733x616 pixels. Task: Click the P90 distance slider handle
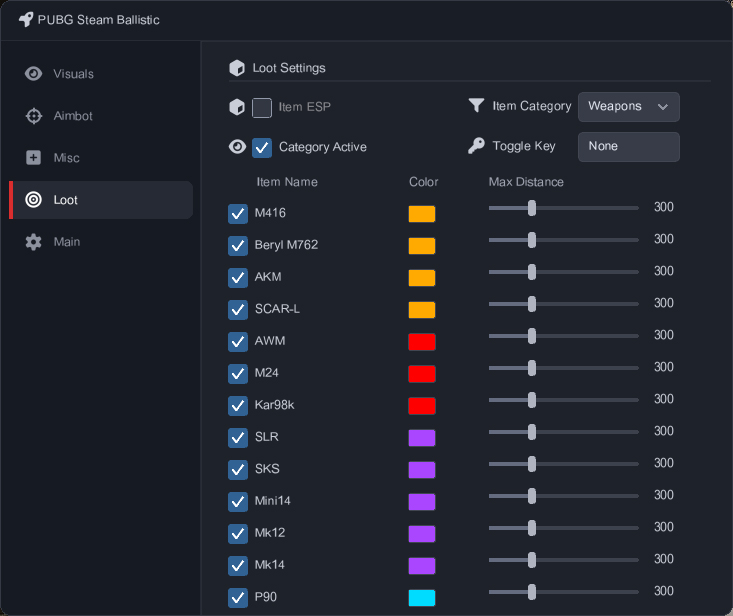[x=532, y=592]
